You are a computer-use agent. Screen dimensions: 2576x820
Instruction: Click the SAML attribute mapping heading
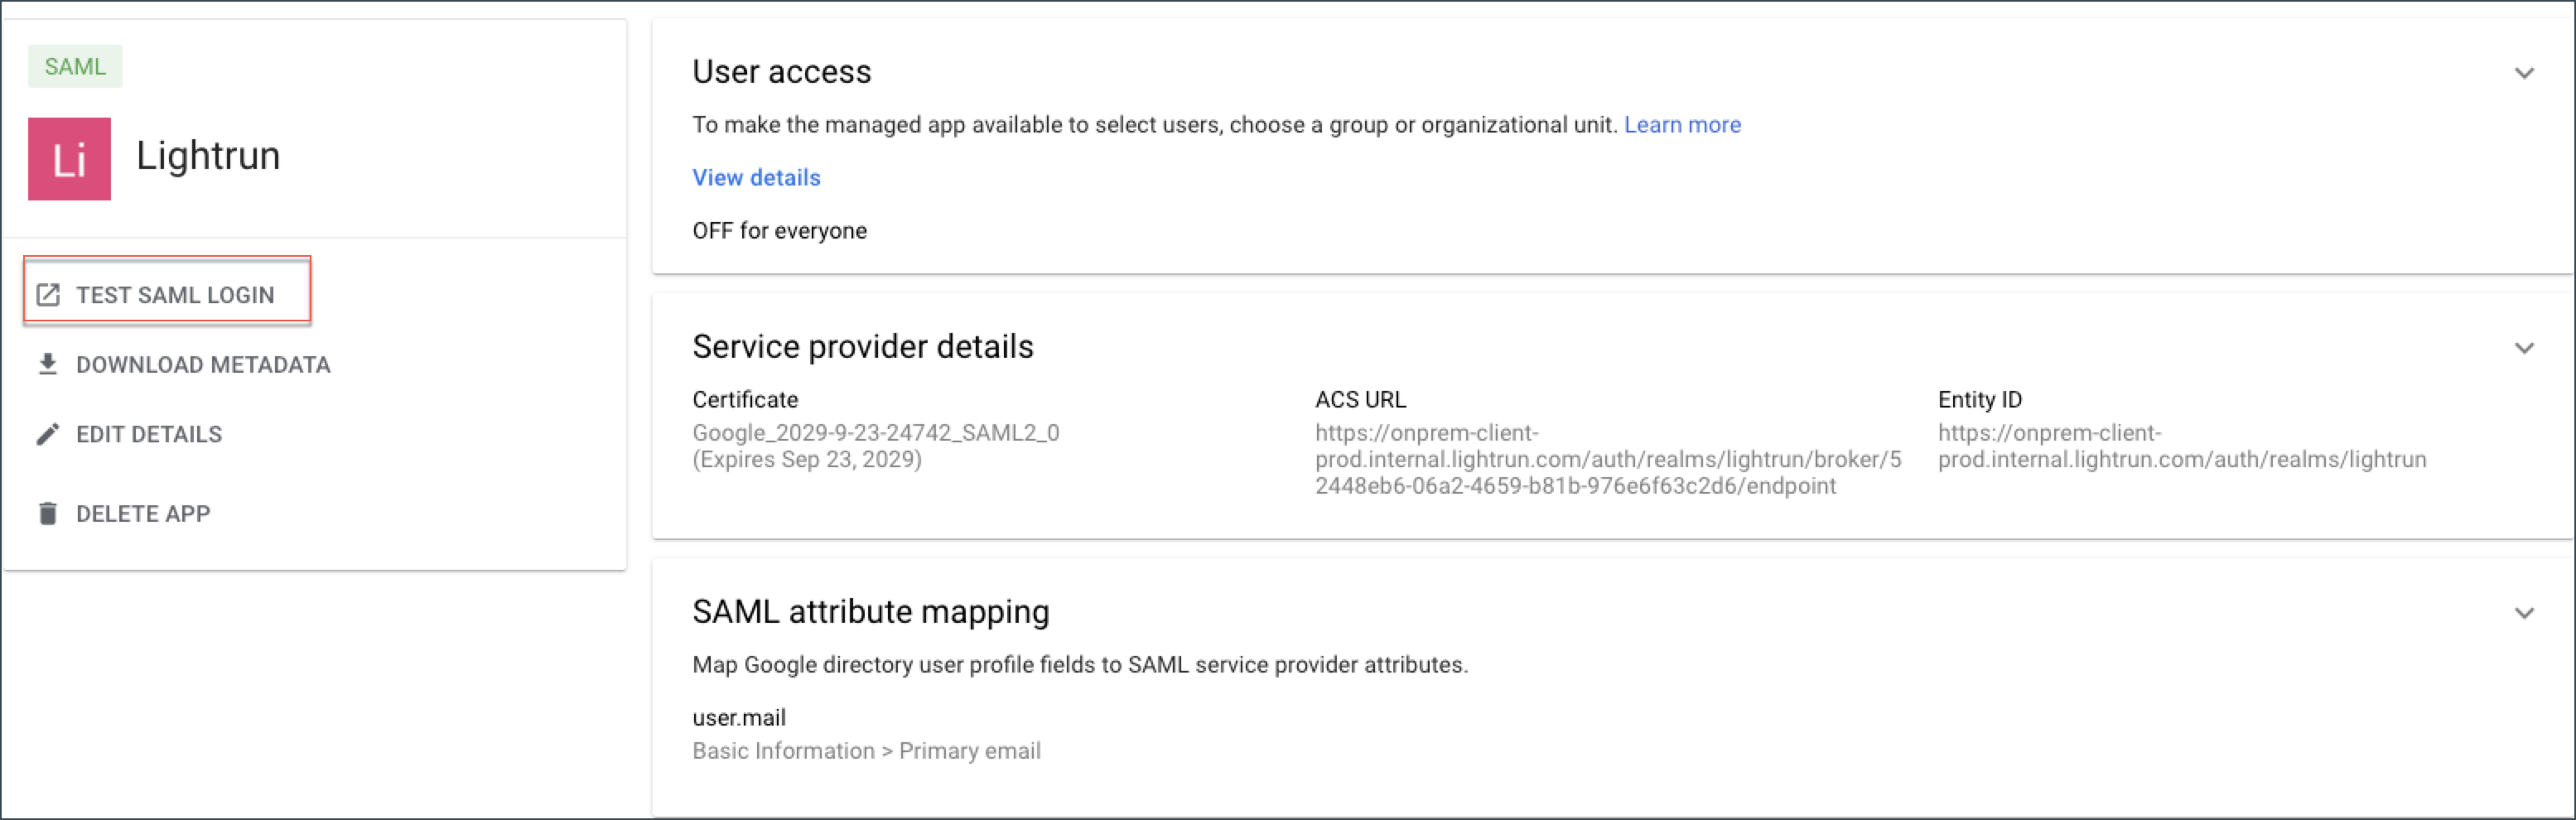click(x=870, y=612)
